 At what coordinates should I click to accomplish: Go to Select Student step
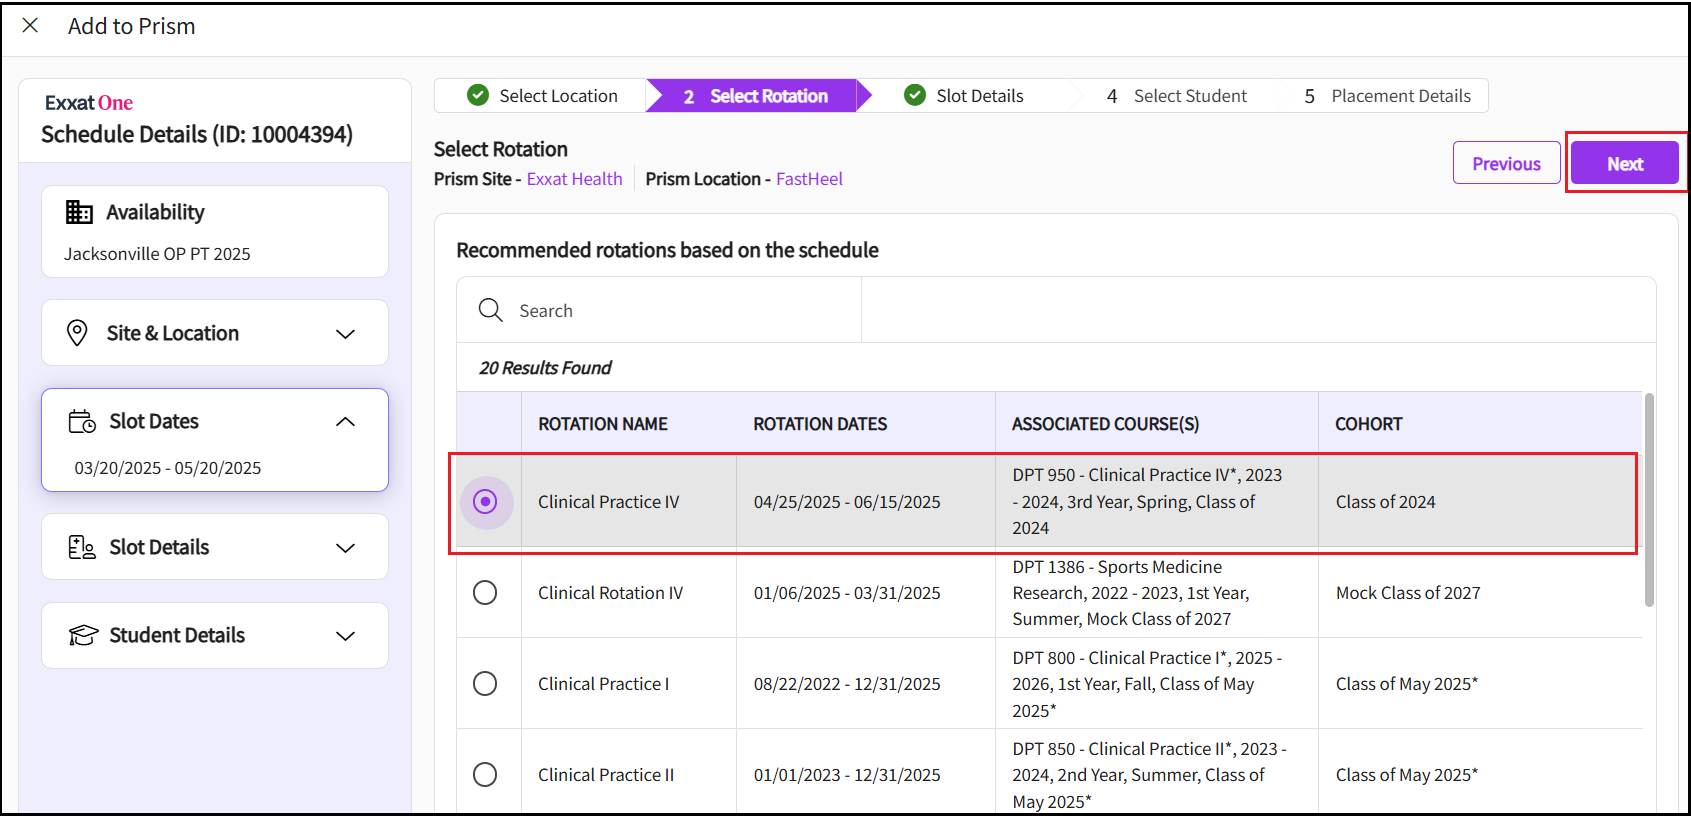[1177, 96]
